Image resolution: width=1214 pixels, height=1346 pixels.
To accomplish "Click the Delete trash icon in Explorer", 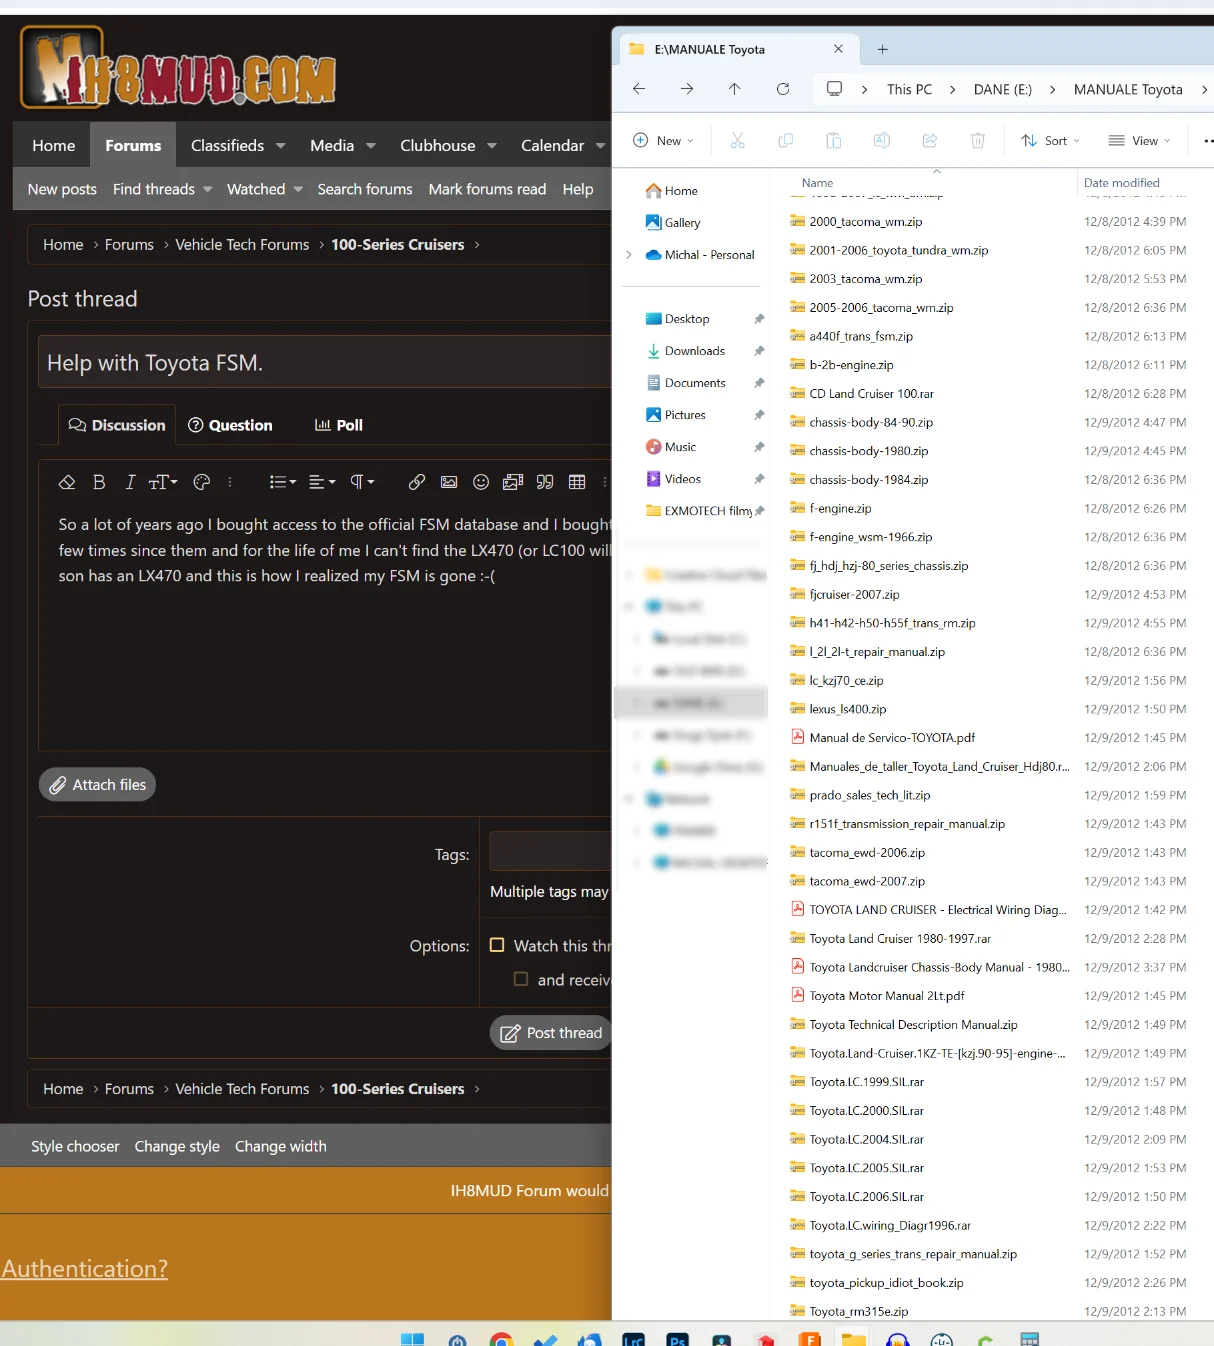I will point(978,141).
